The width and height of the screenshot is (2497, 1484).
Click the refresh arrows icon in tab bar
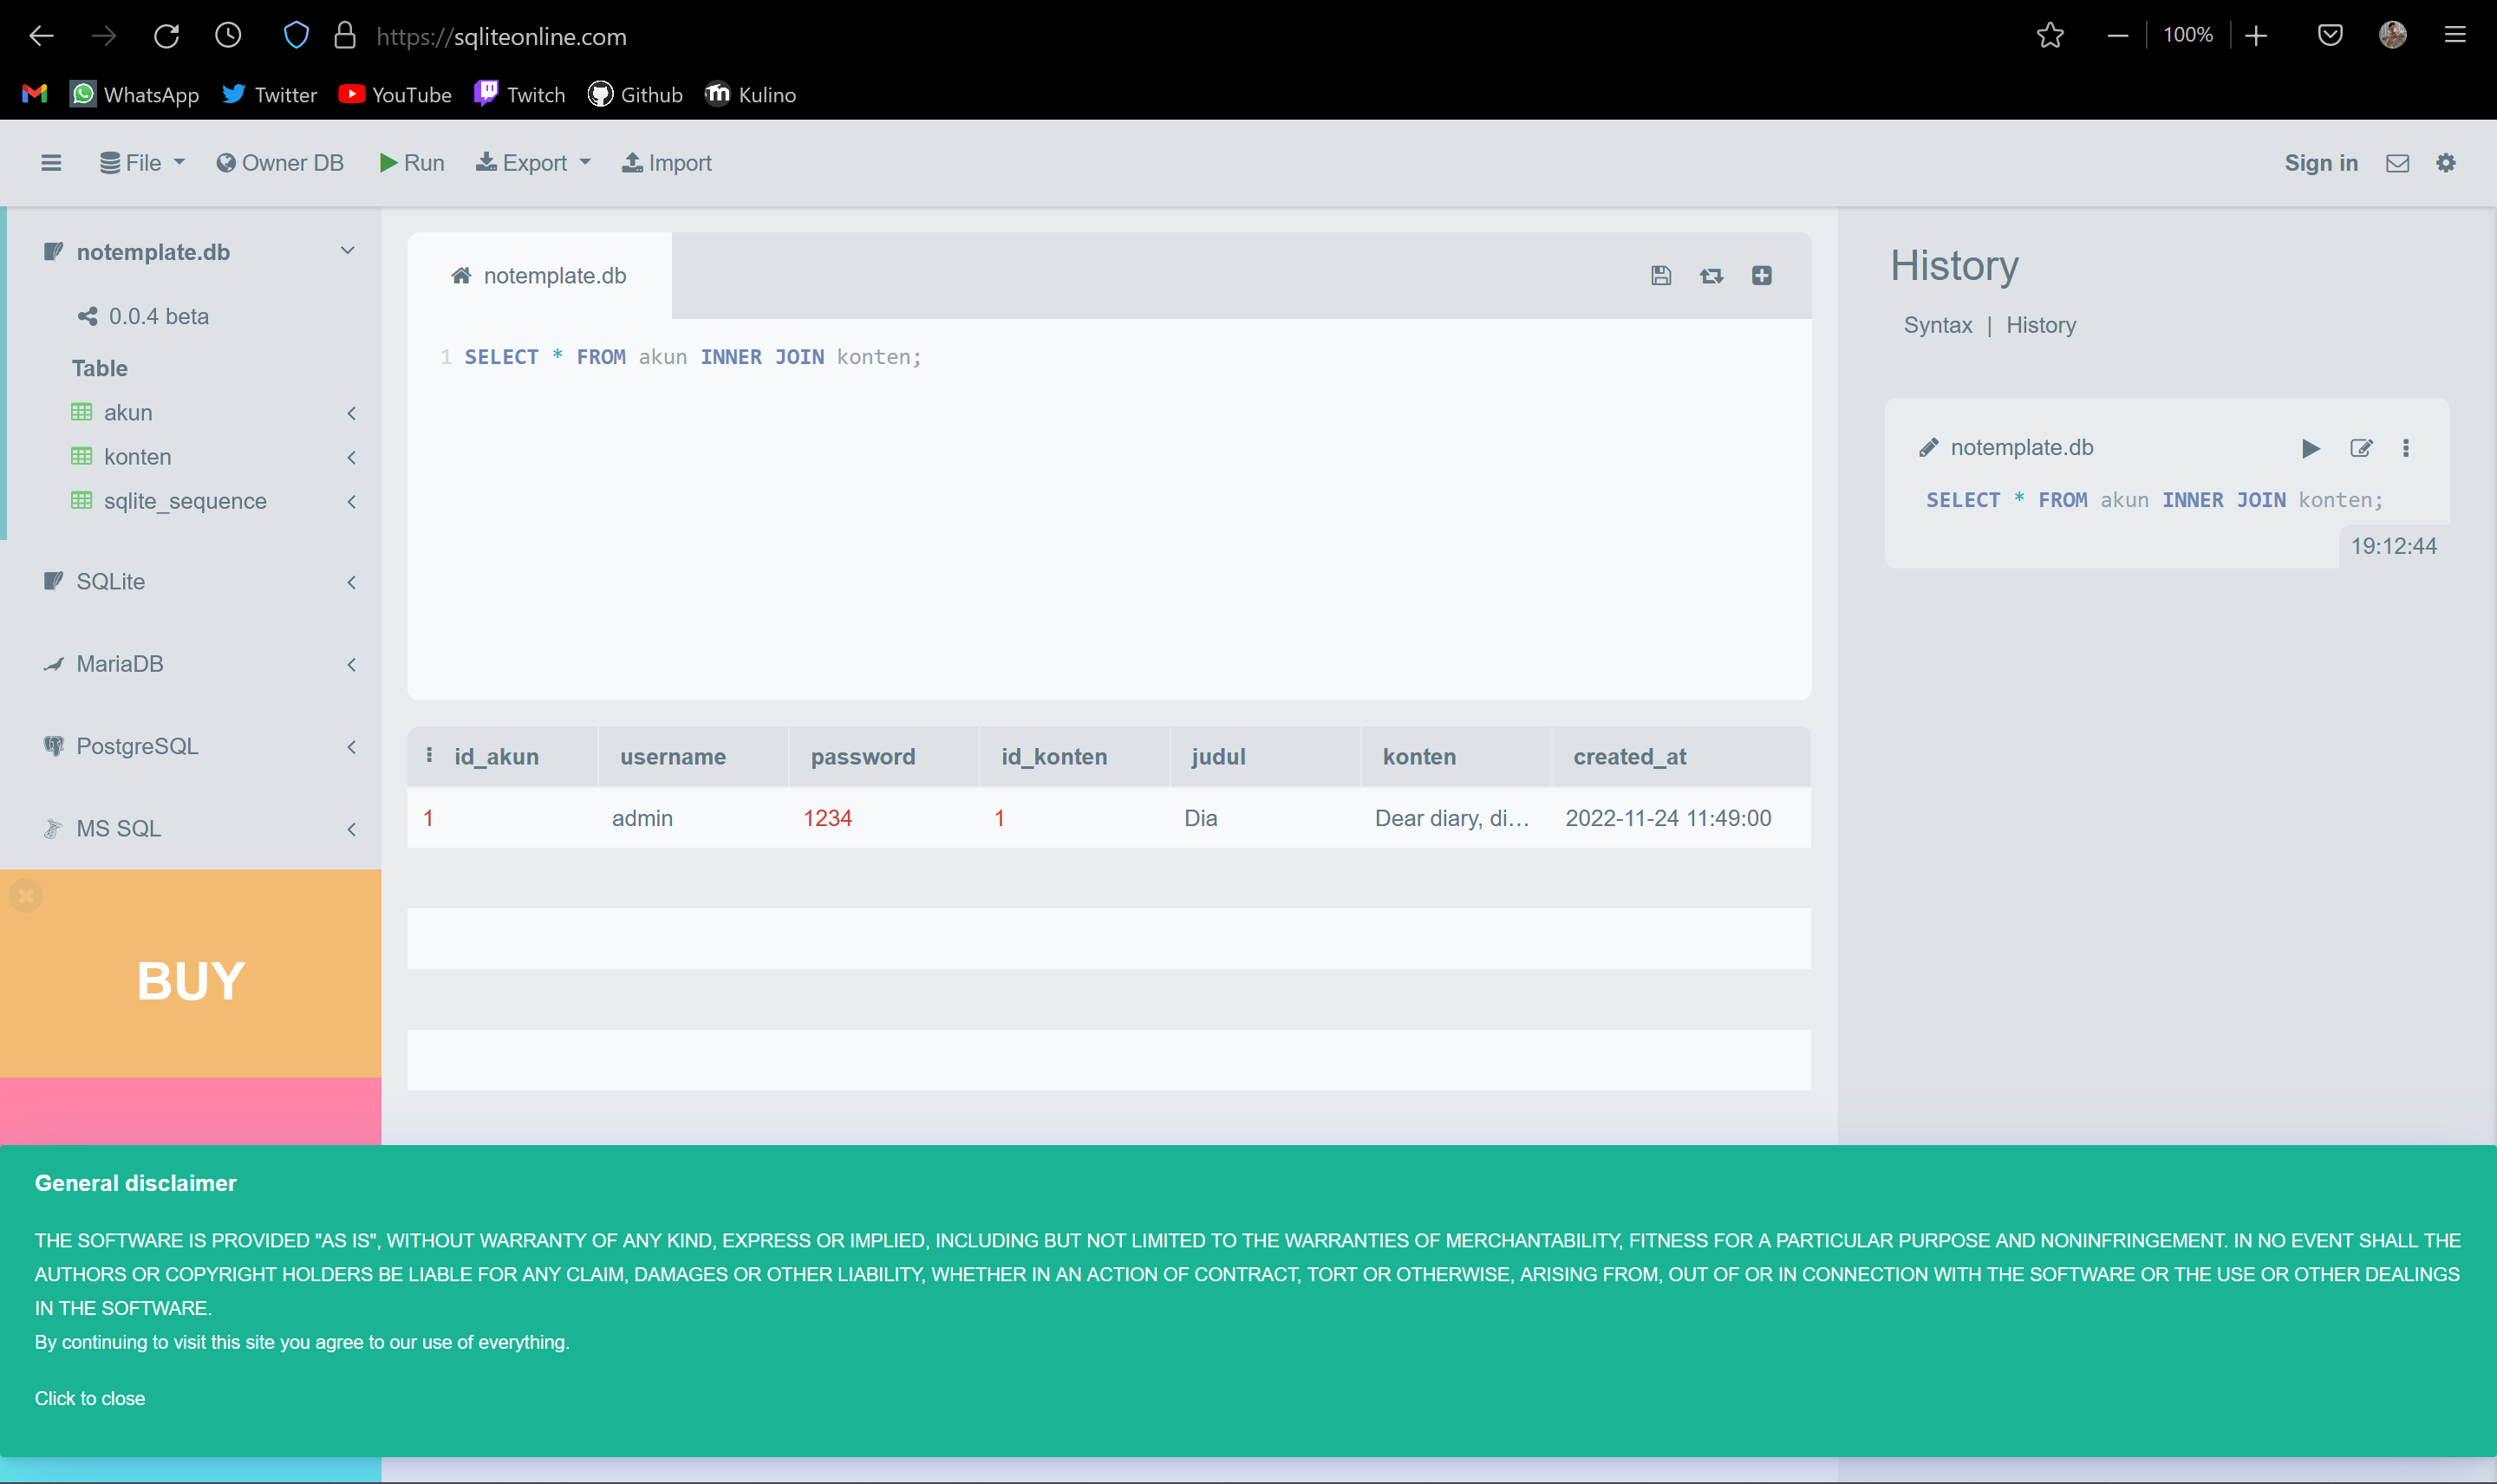point(1711,275)
